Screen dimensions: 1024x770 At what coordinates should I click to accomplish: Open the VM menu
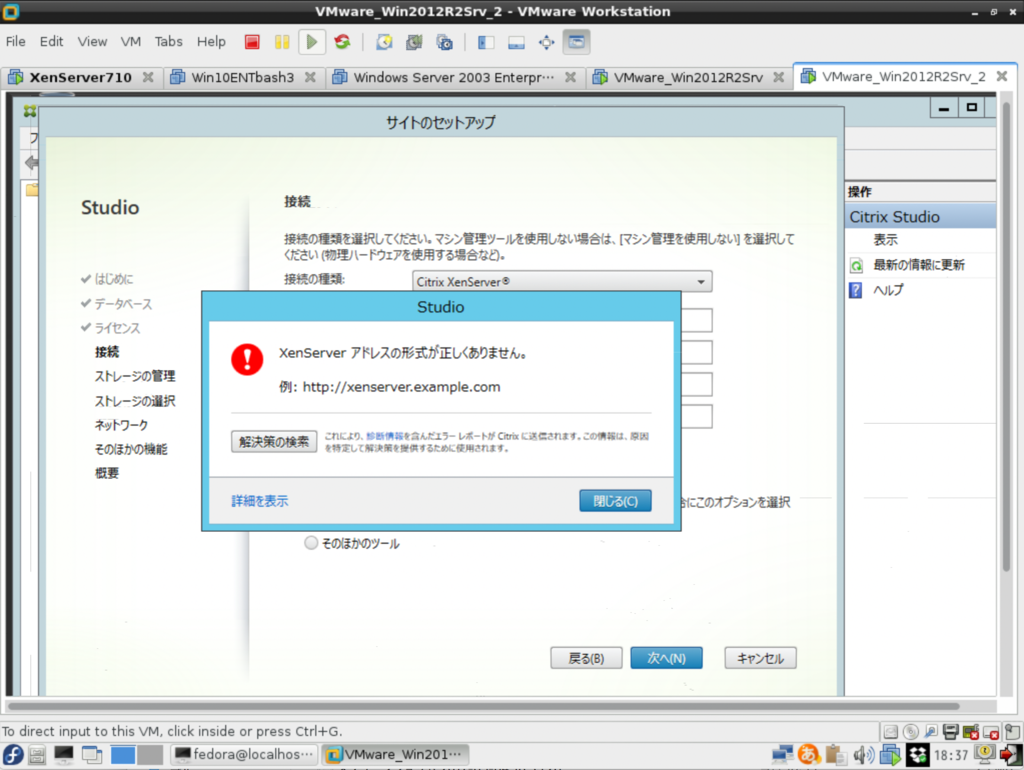click(131, 42)
